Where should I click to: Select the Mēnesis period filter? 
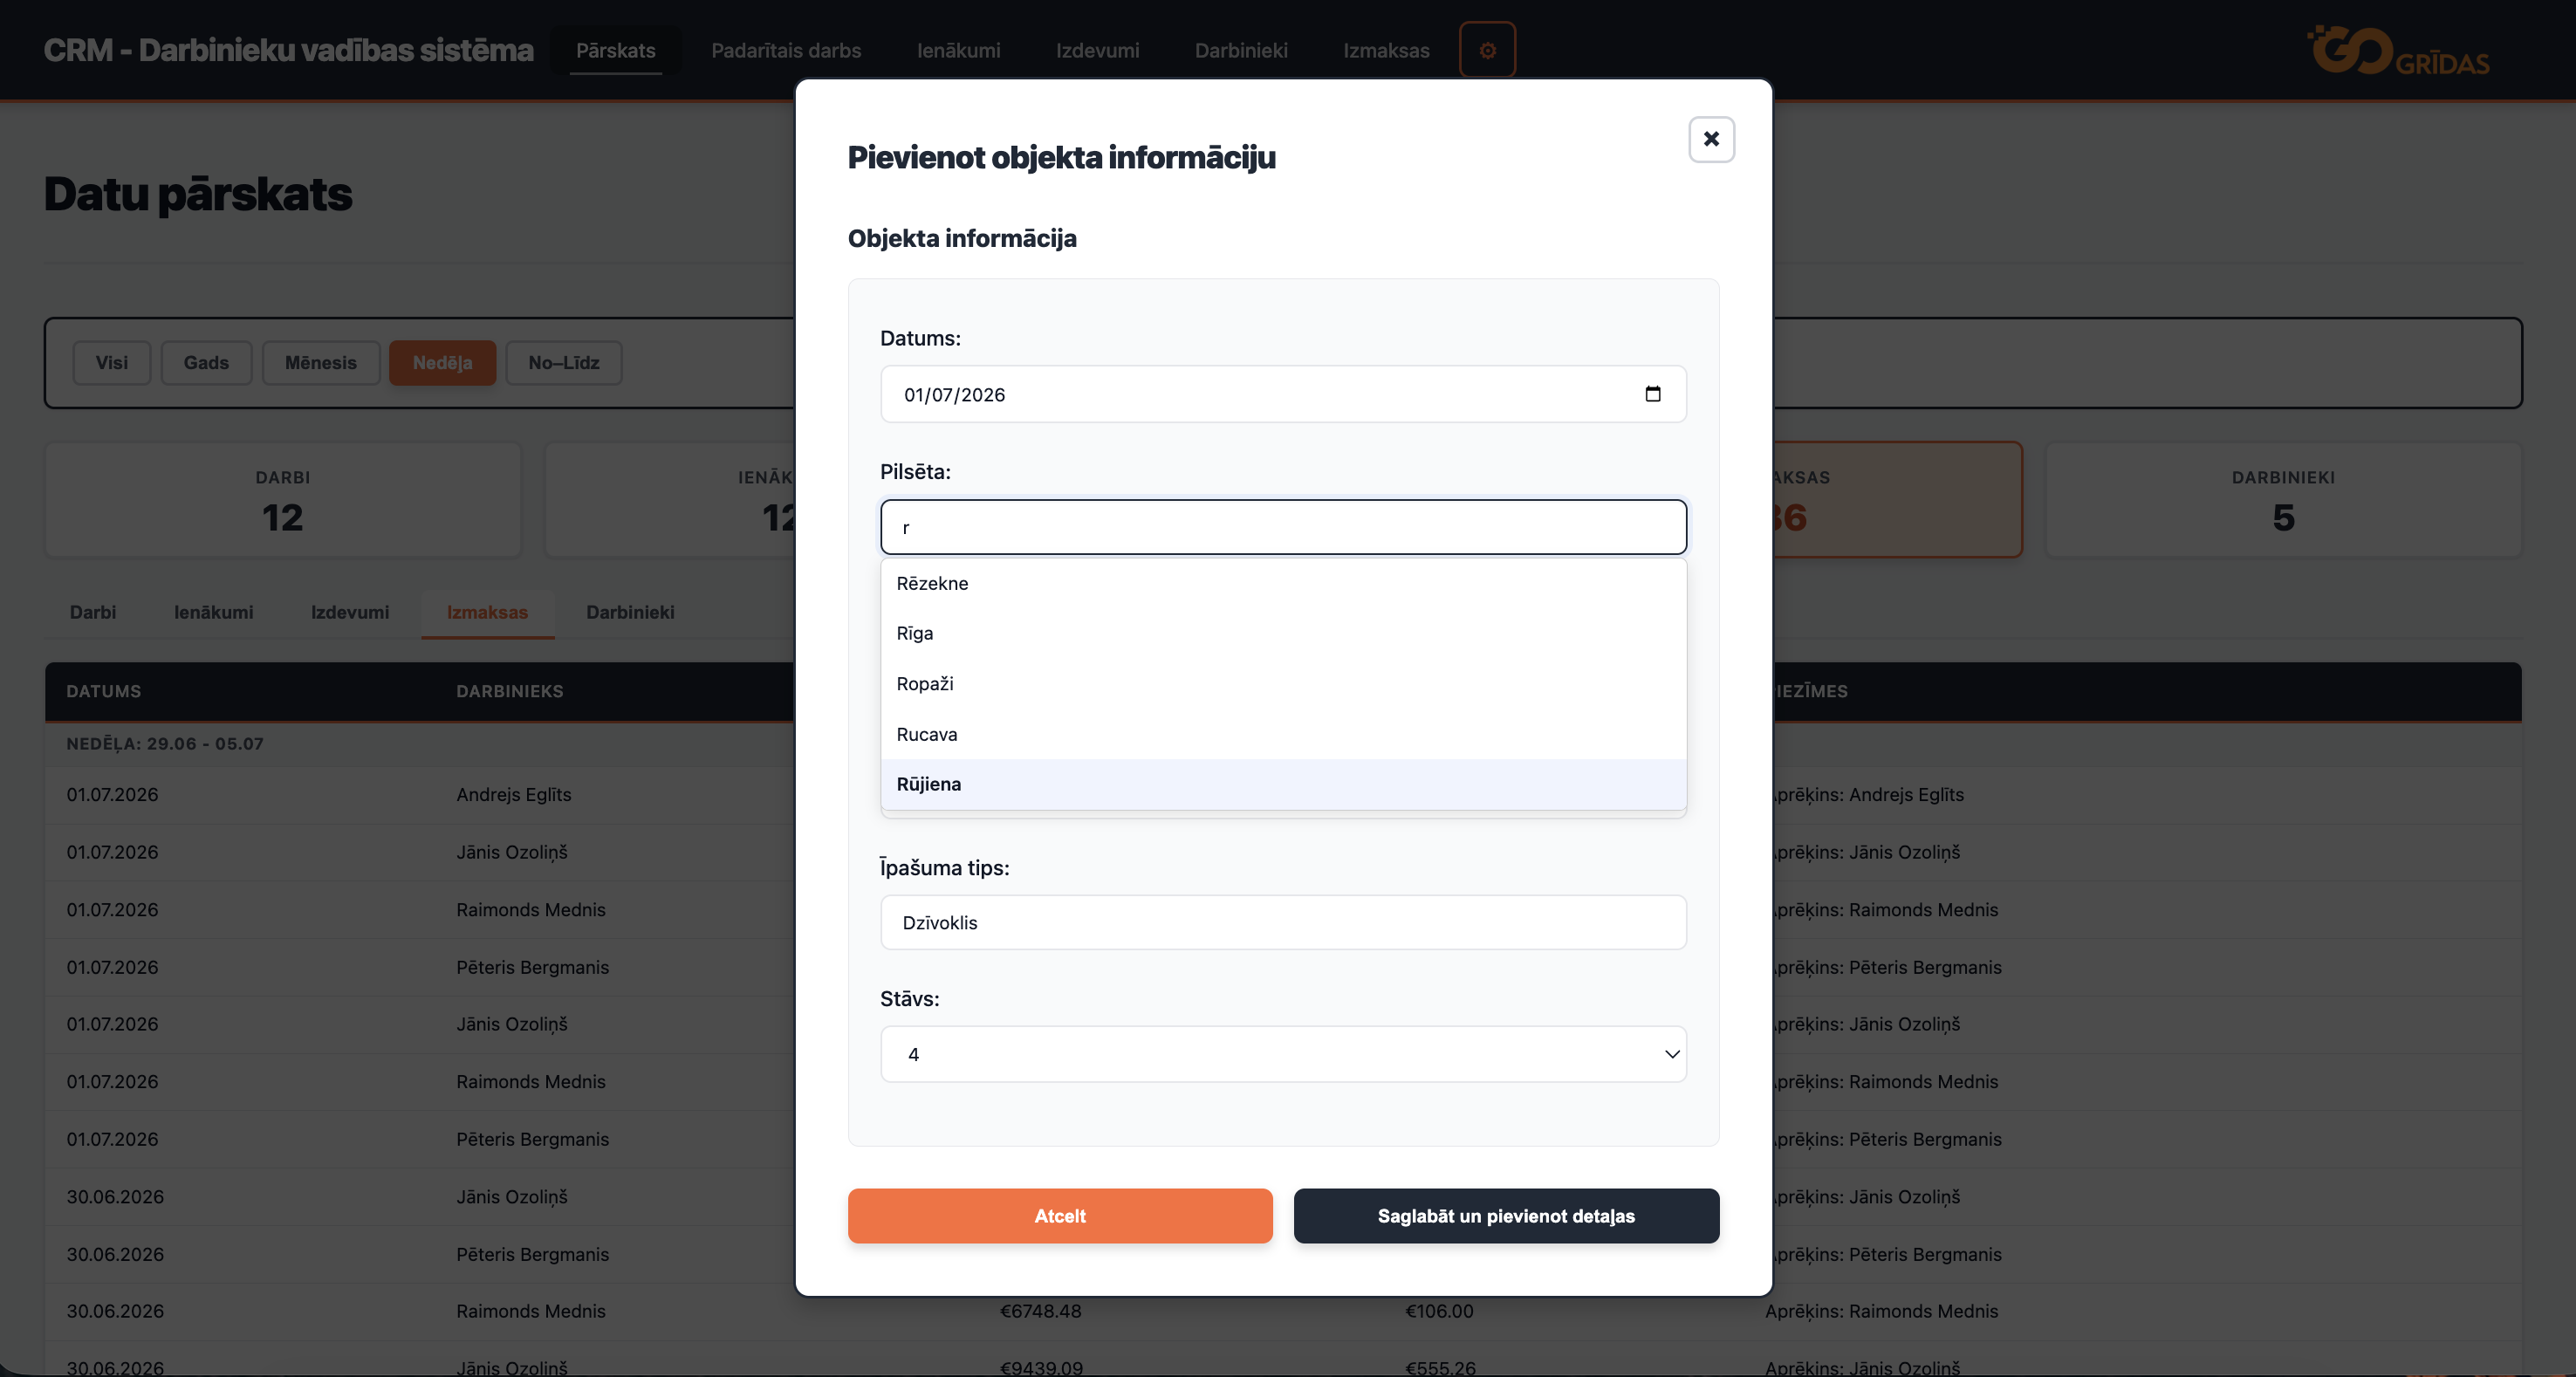[x=321, y=363]
